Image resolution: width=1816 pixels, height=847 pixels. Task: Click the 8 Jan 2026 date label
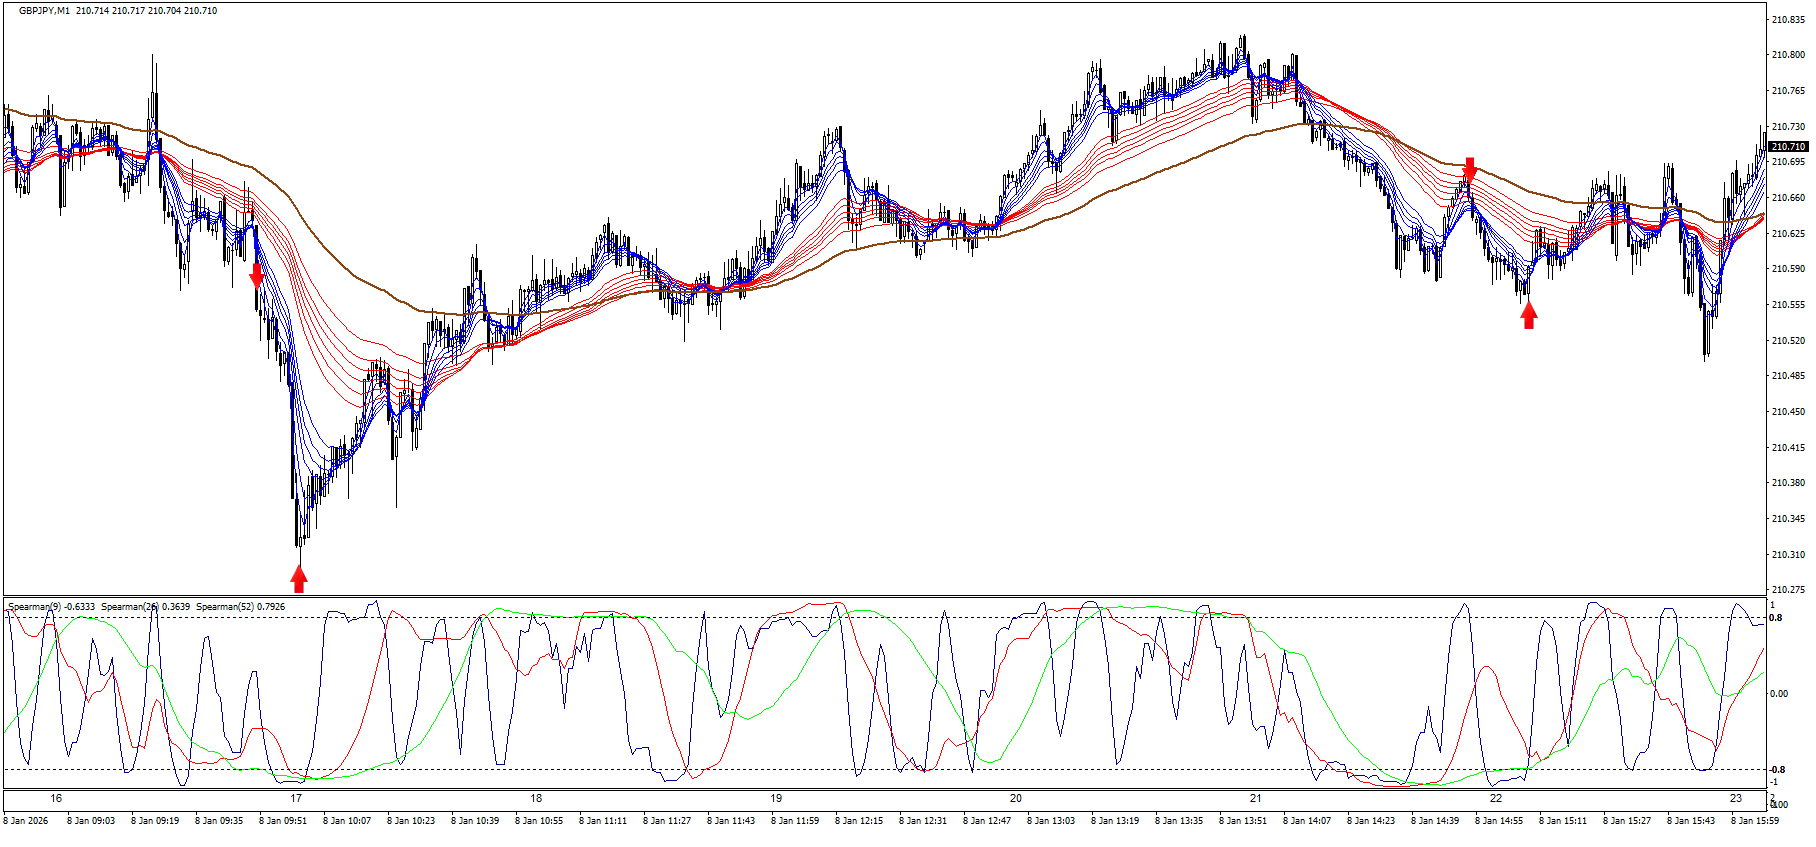tap(26, 821)
